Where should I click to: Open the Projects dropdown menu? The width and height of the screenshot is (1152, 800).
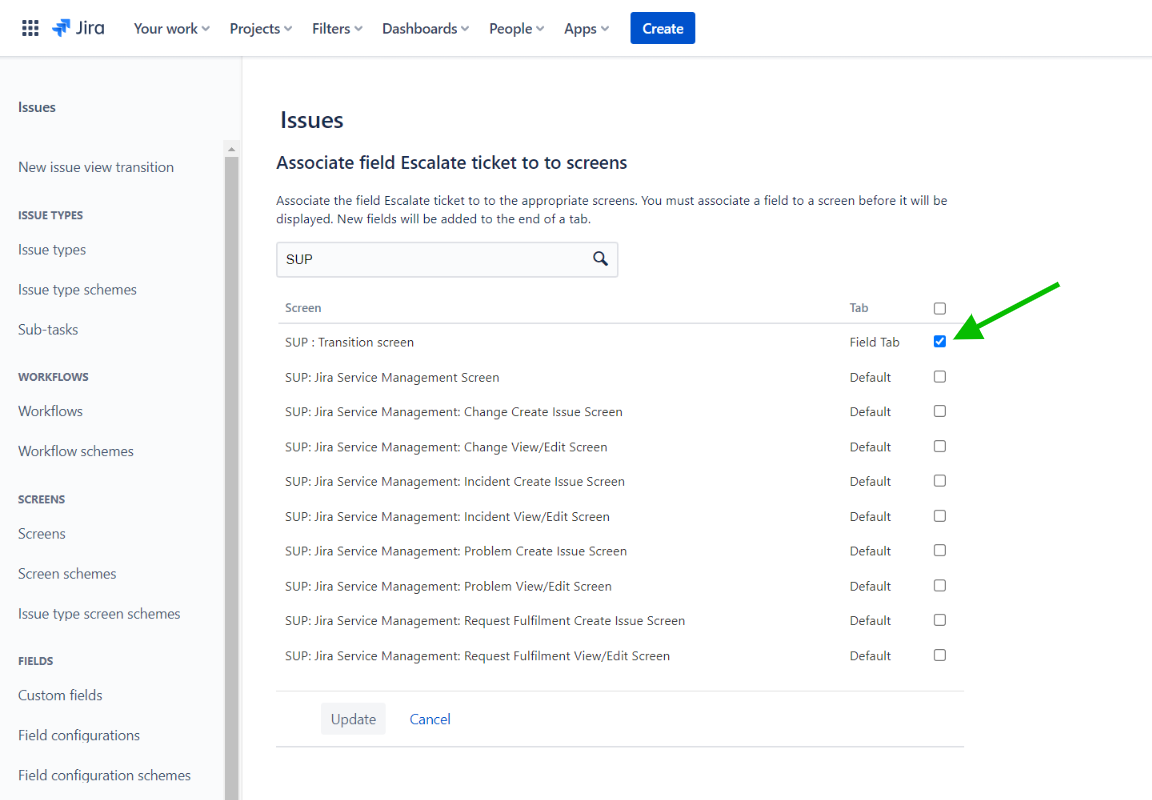(x=260, y=28)
